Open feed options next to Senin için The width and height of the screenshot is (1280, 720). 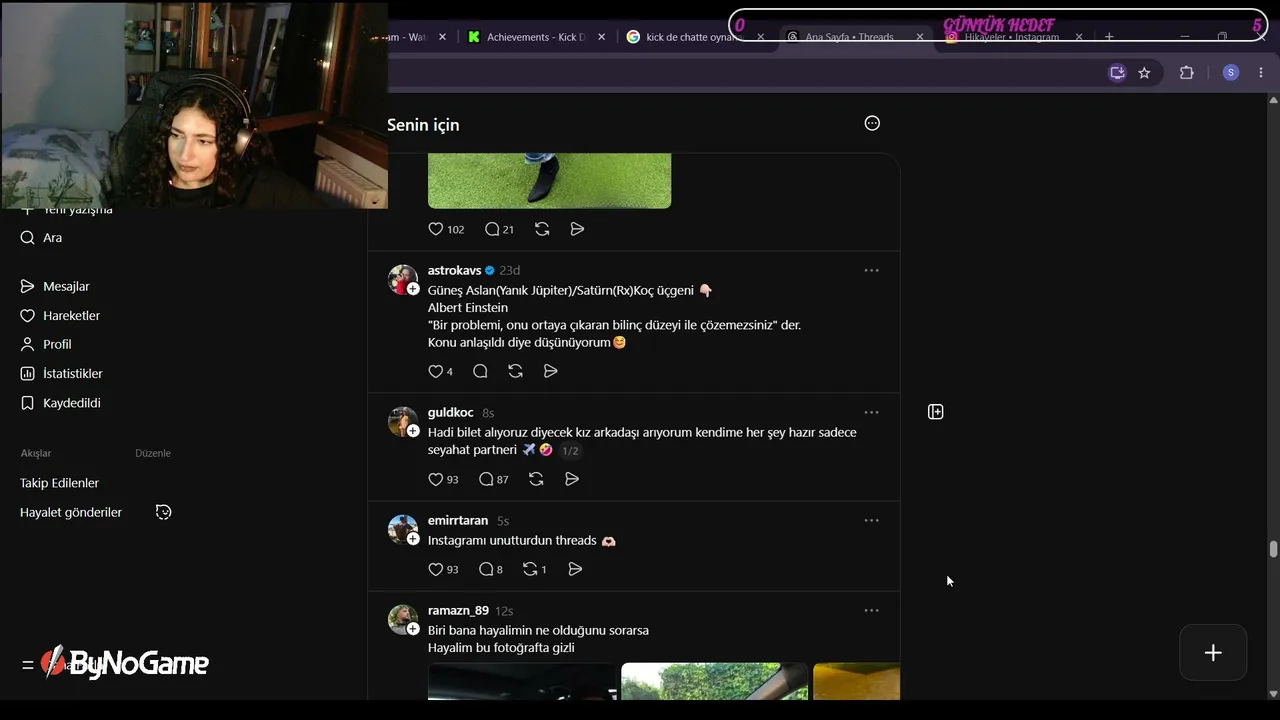tap(872, 123)
